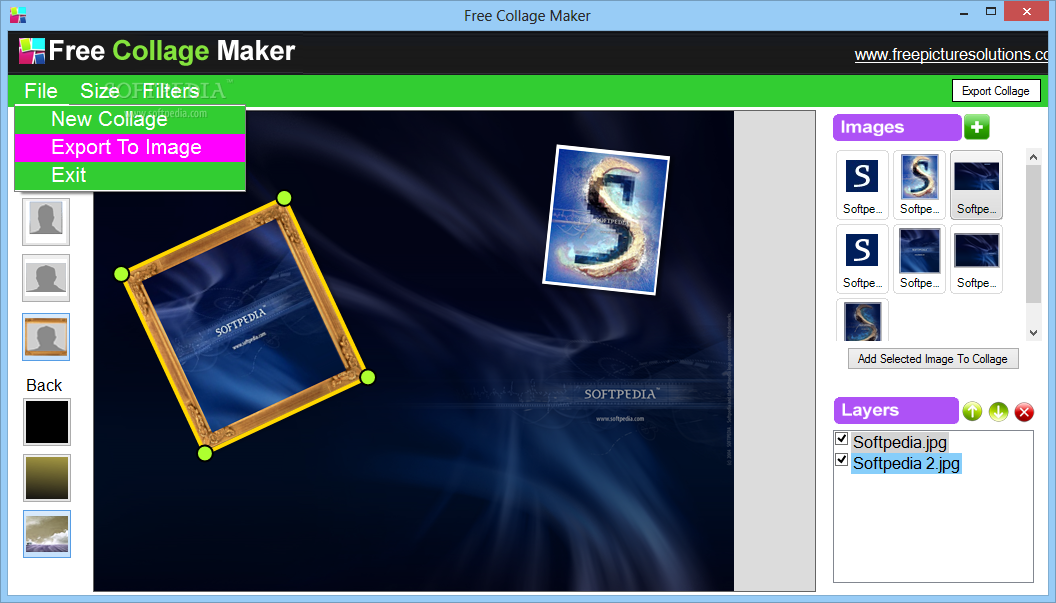Close the Free Collage Maker window
Image resolution: width=1056 pixels, height=603 pixels.
(x=1026, y=11)
